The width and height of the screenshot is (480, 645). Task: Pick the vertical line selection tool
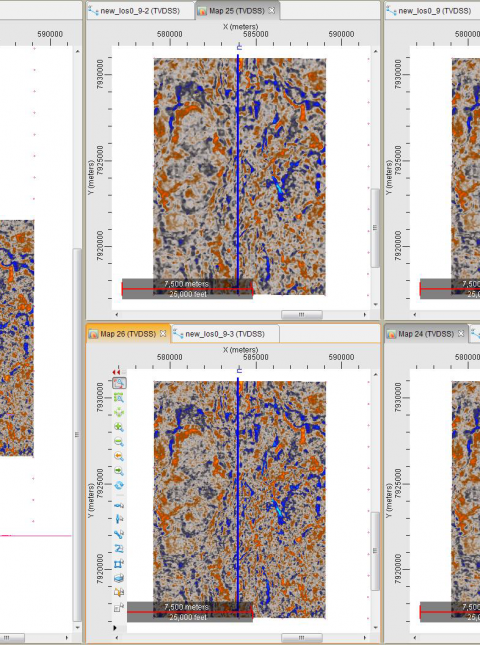pyautogui.click(x=119, y=520)
